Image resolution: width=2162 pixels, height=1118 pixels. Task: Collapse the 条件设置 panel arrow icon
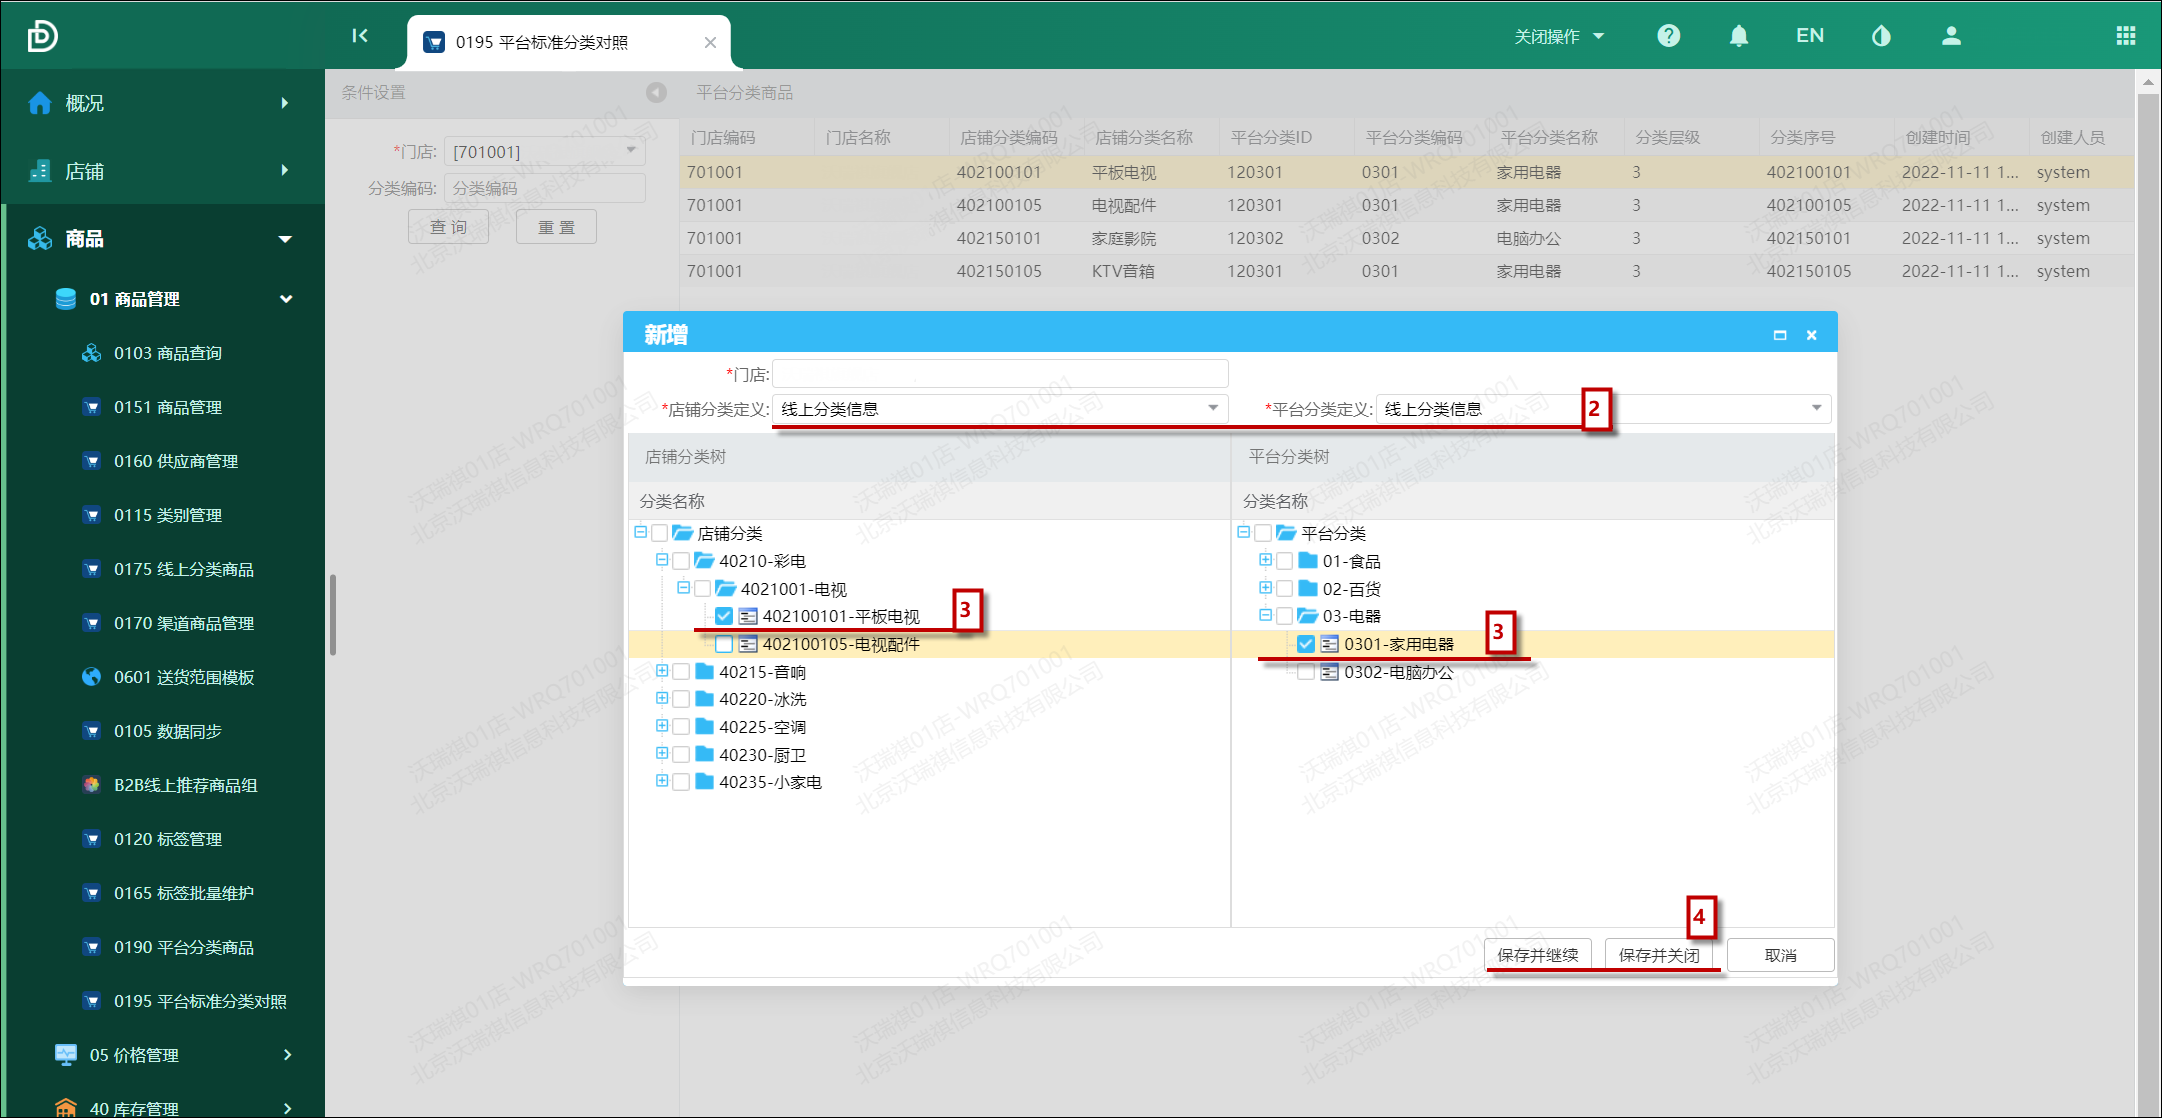pyautogui.click(x=656, y=92)
